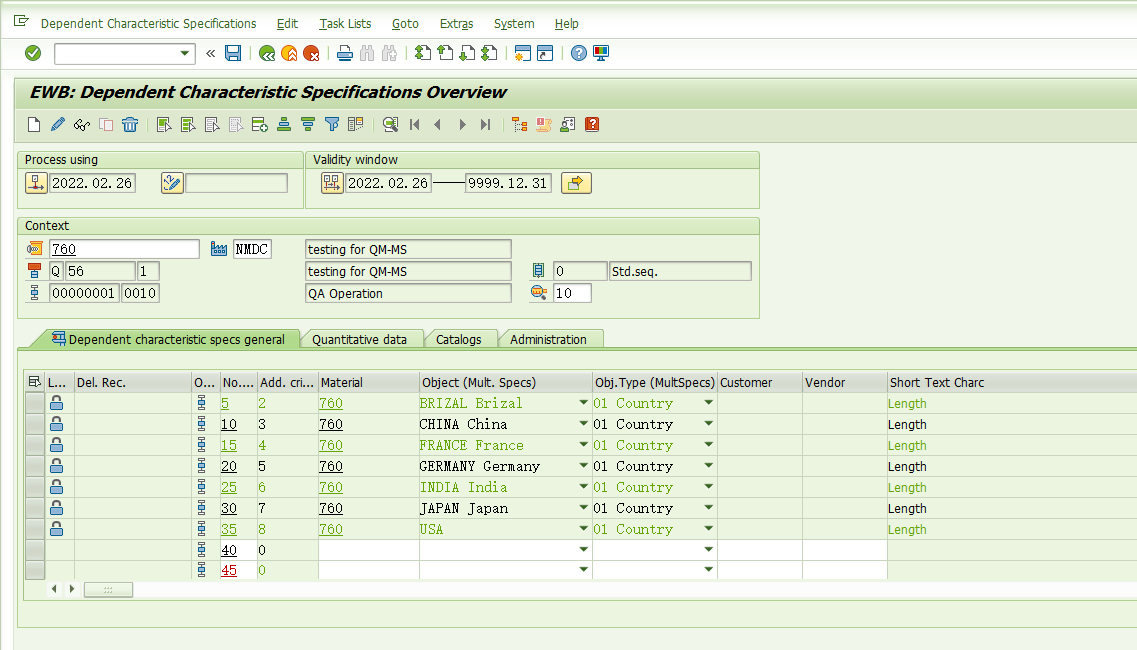Click the blue Filter funnel icon
The height and width of the screenshot is (650, 1137).
(x=331, y=125)
